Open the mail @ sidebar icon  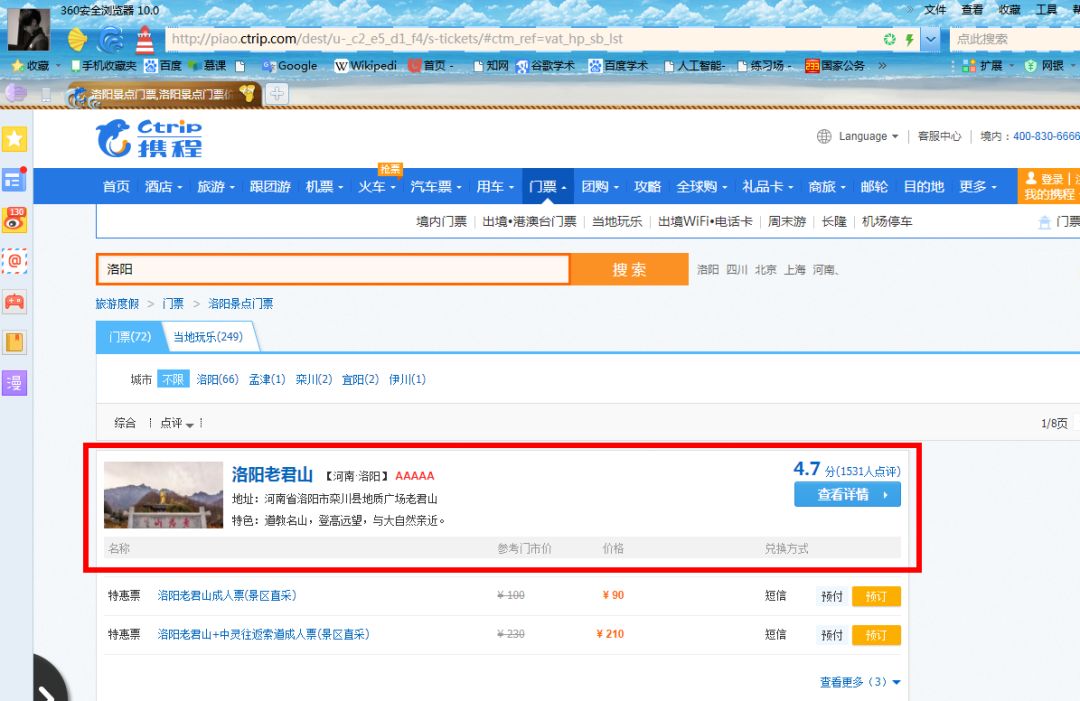[x=14, y=261]
